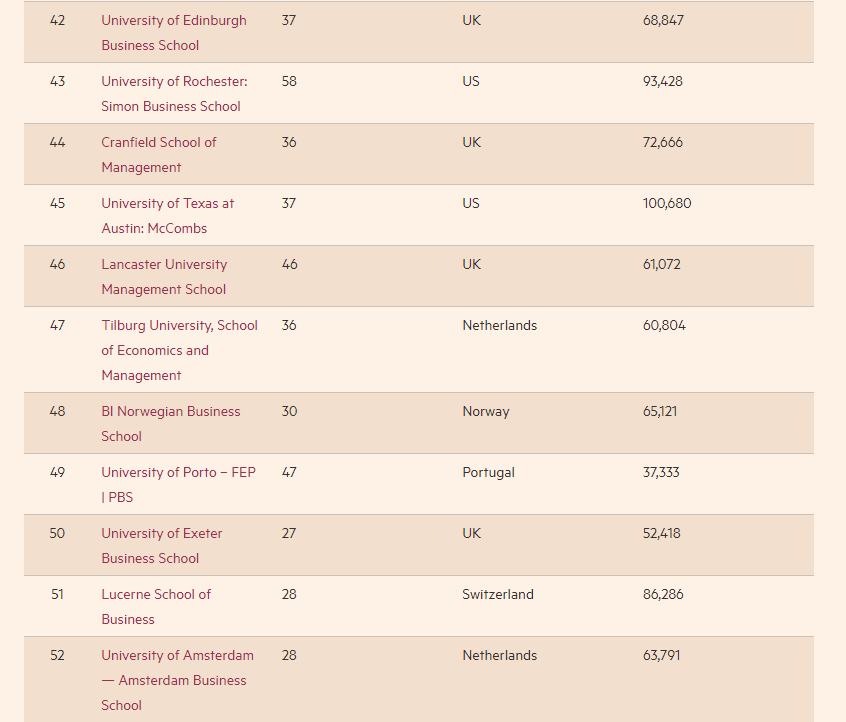Open University of Porto – FEP | PBS
Screen dimensions: 846x722
pyautogui.click(x=179, y=485)
